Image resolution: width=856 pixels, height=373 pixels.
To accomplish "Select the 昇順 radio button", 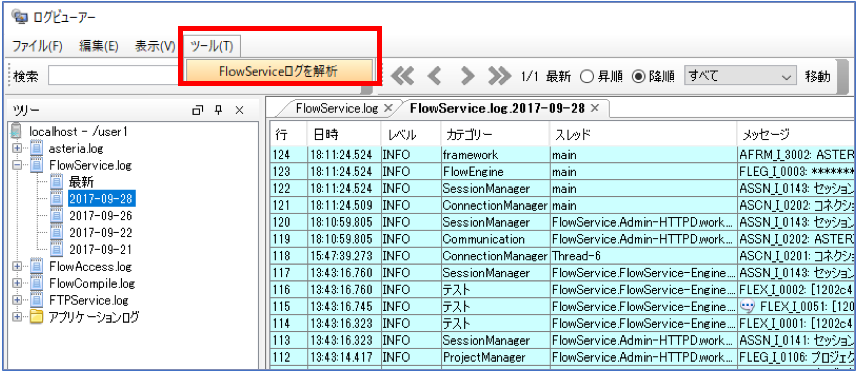I will point(586,76).
